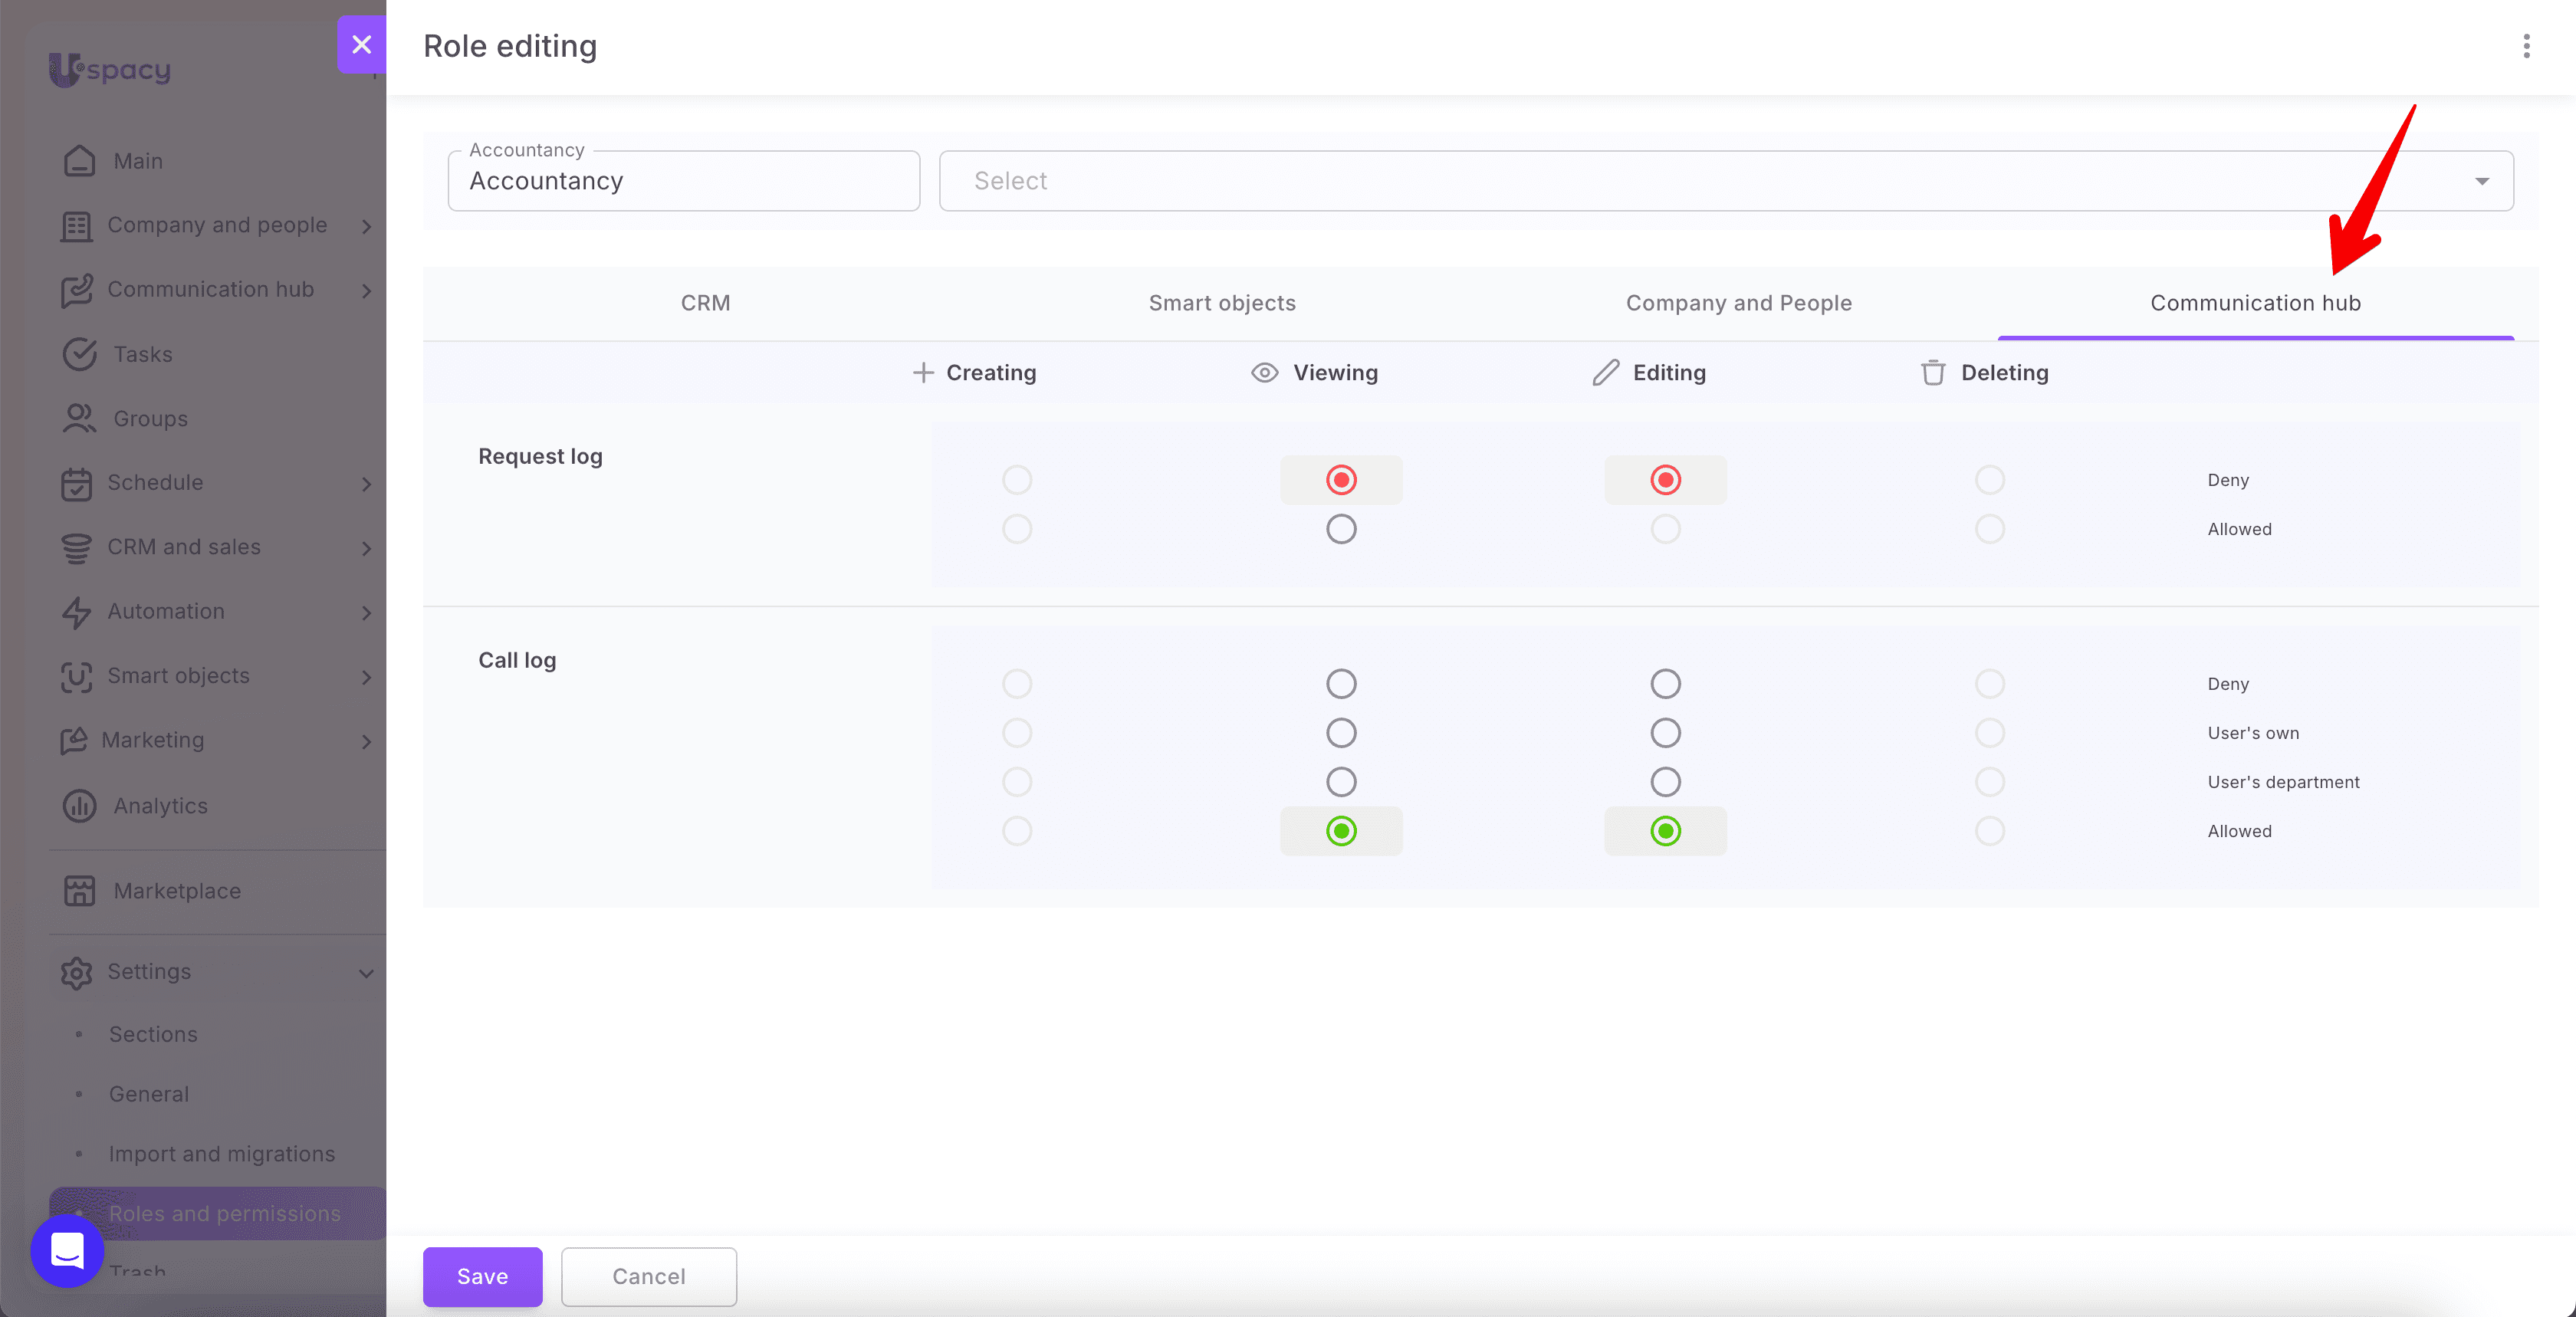Image resolution: width=2576 pixels, height=1317 pixels.
Task: Select User's own for Call log Editing
Action: 1665,733
